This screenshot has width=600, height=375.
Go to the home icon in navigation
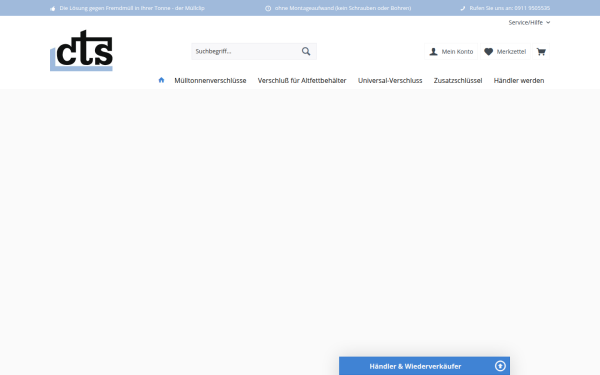161,80
